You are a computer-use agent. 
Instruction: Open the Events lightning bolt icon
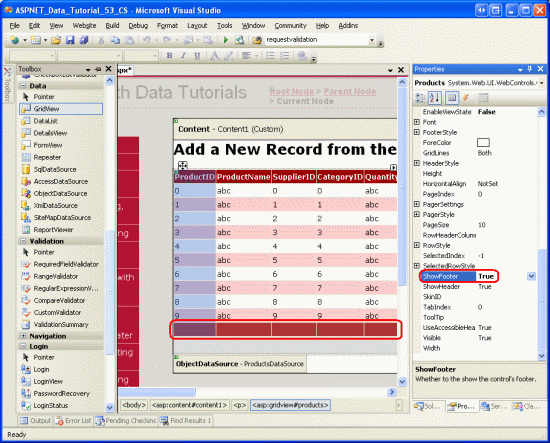466,98
